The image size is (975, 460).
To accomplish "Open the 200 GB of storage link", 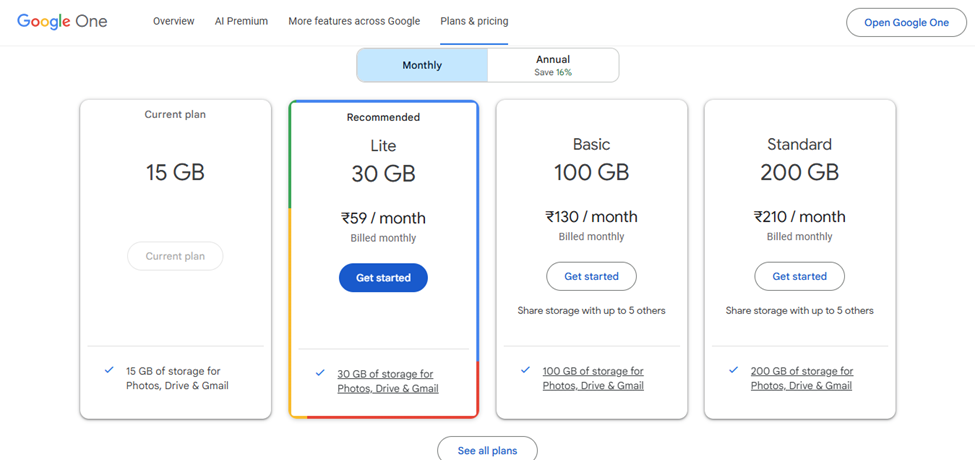I will (802, 378).
